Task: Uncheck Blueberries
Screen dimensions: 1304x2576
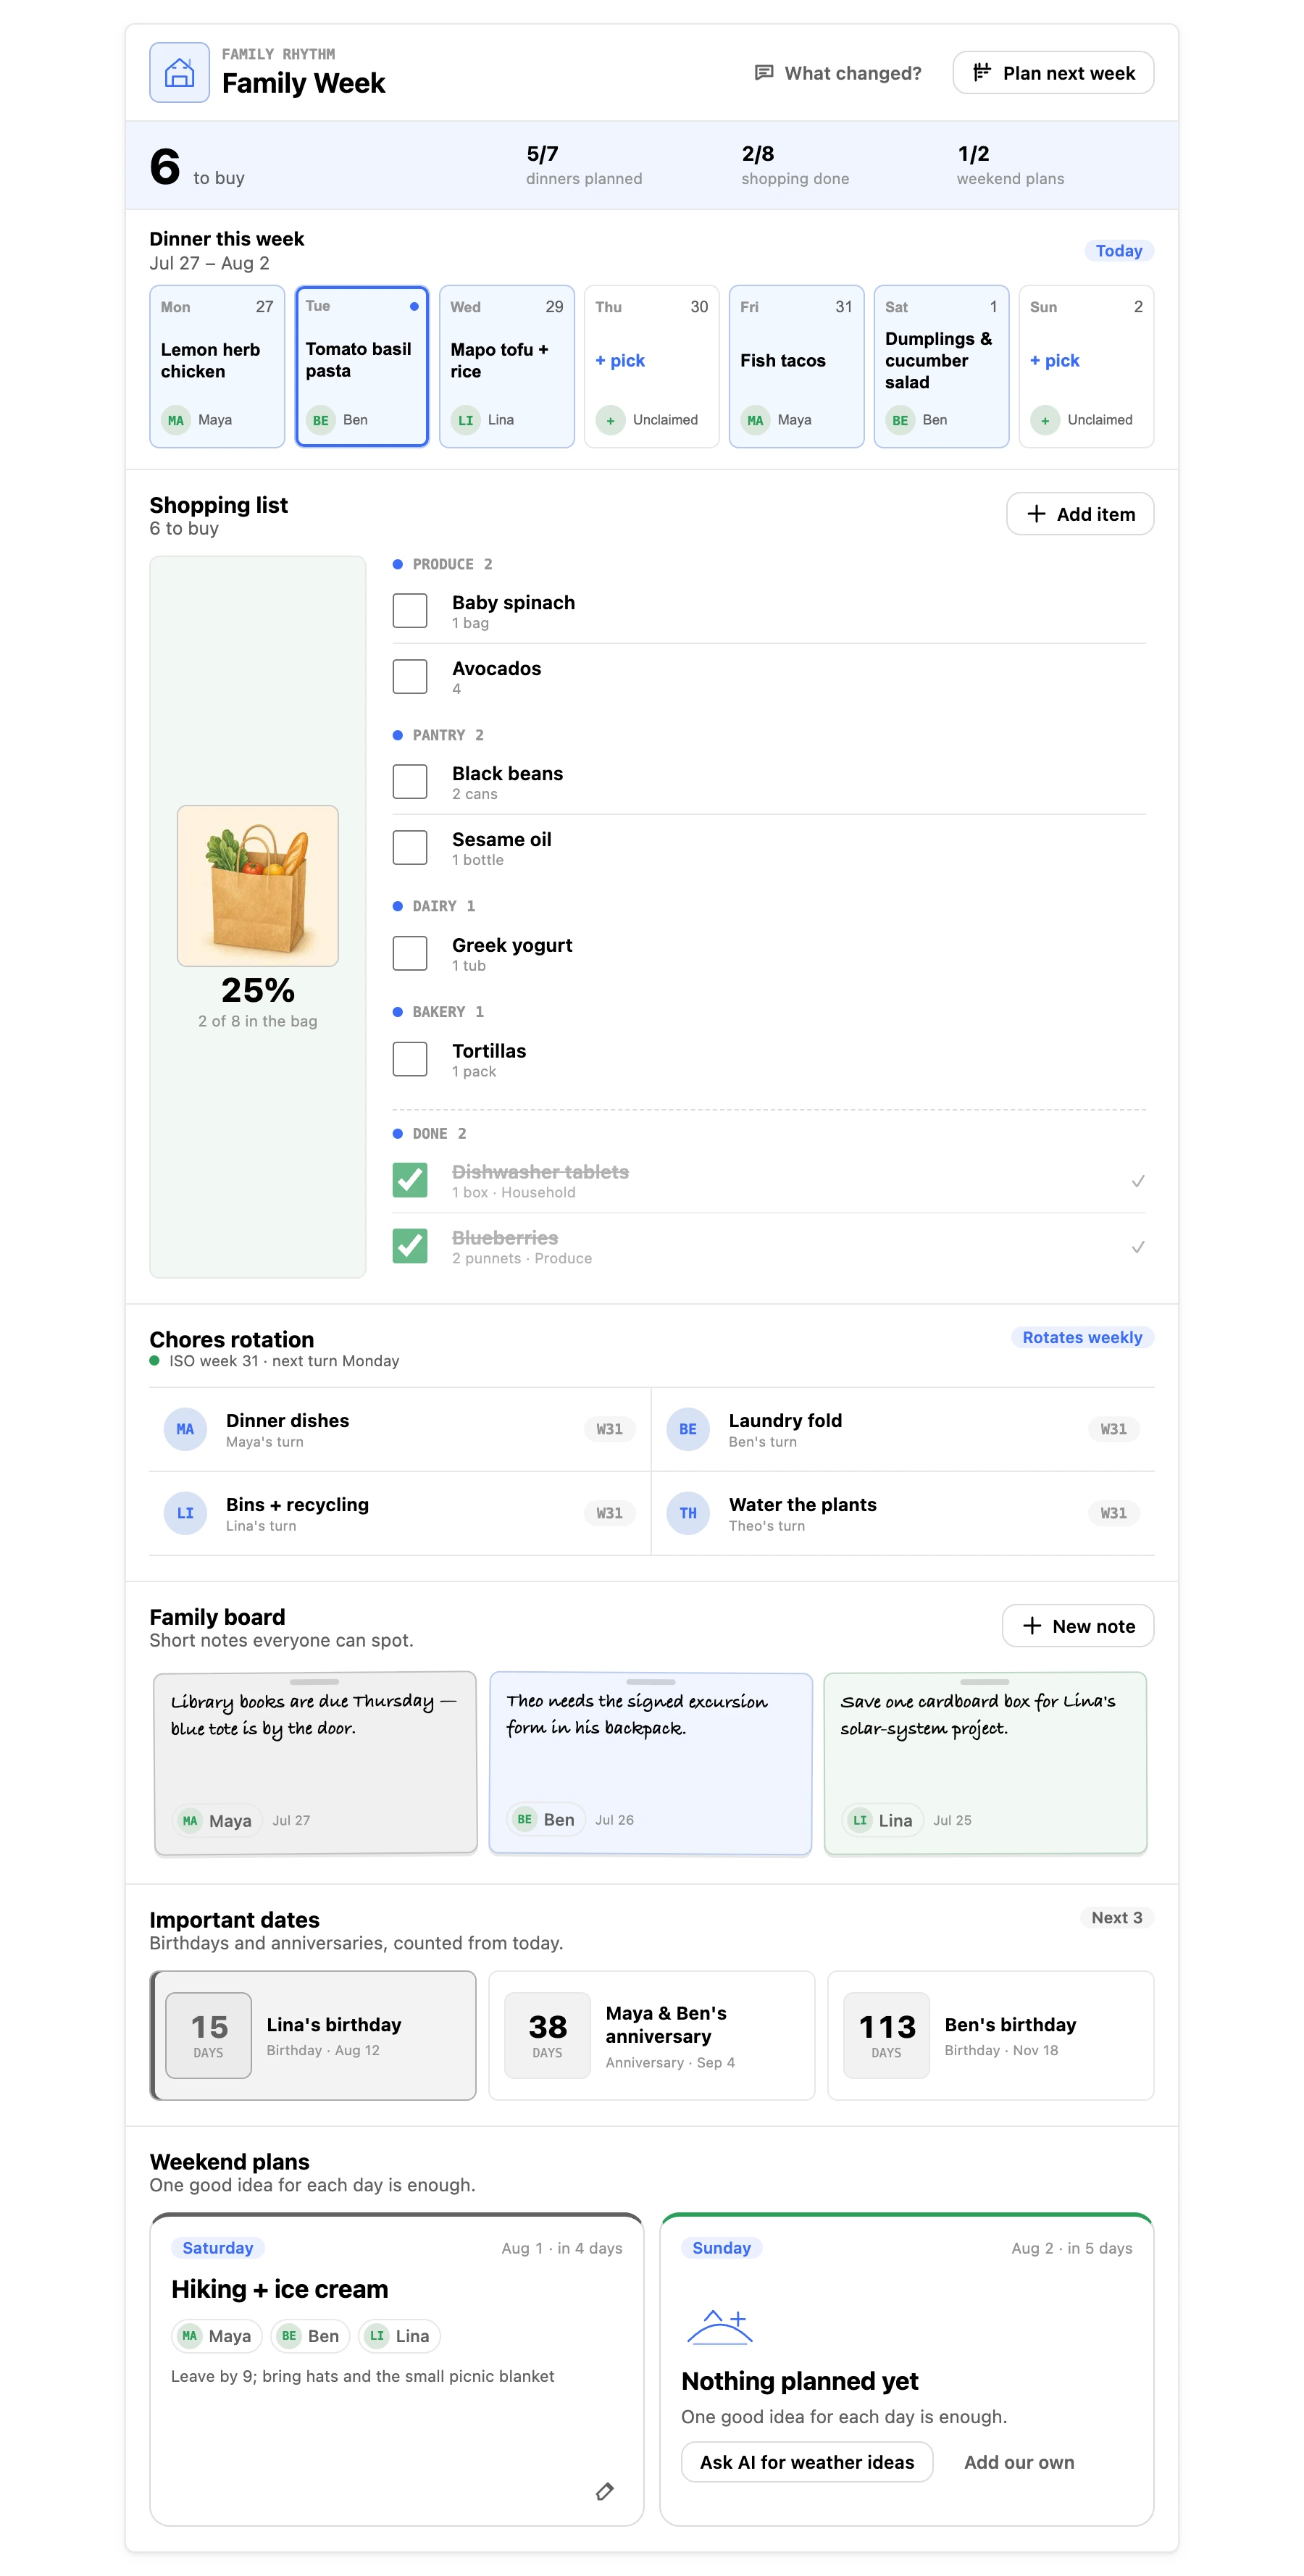Action: 410,1246
